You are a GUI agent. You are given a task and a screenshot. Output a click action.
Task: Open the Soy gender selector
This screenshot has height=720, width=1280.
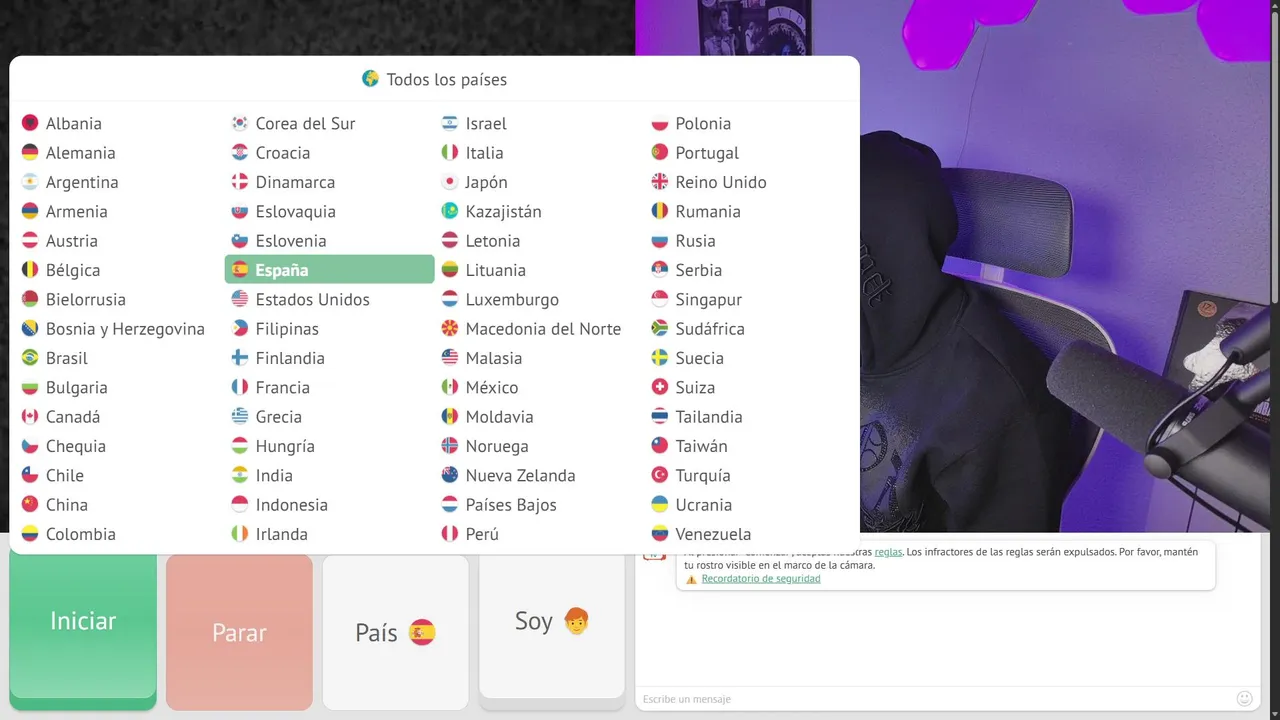[x=552, y=626]
